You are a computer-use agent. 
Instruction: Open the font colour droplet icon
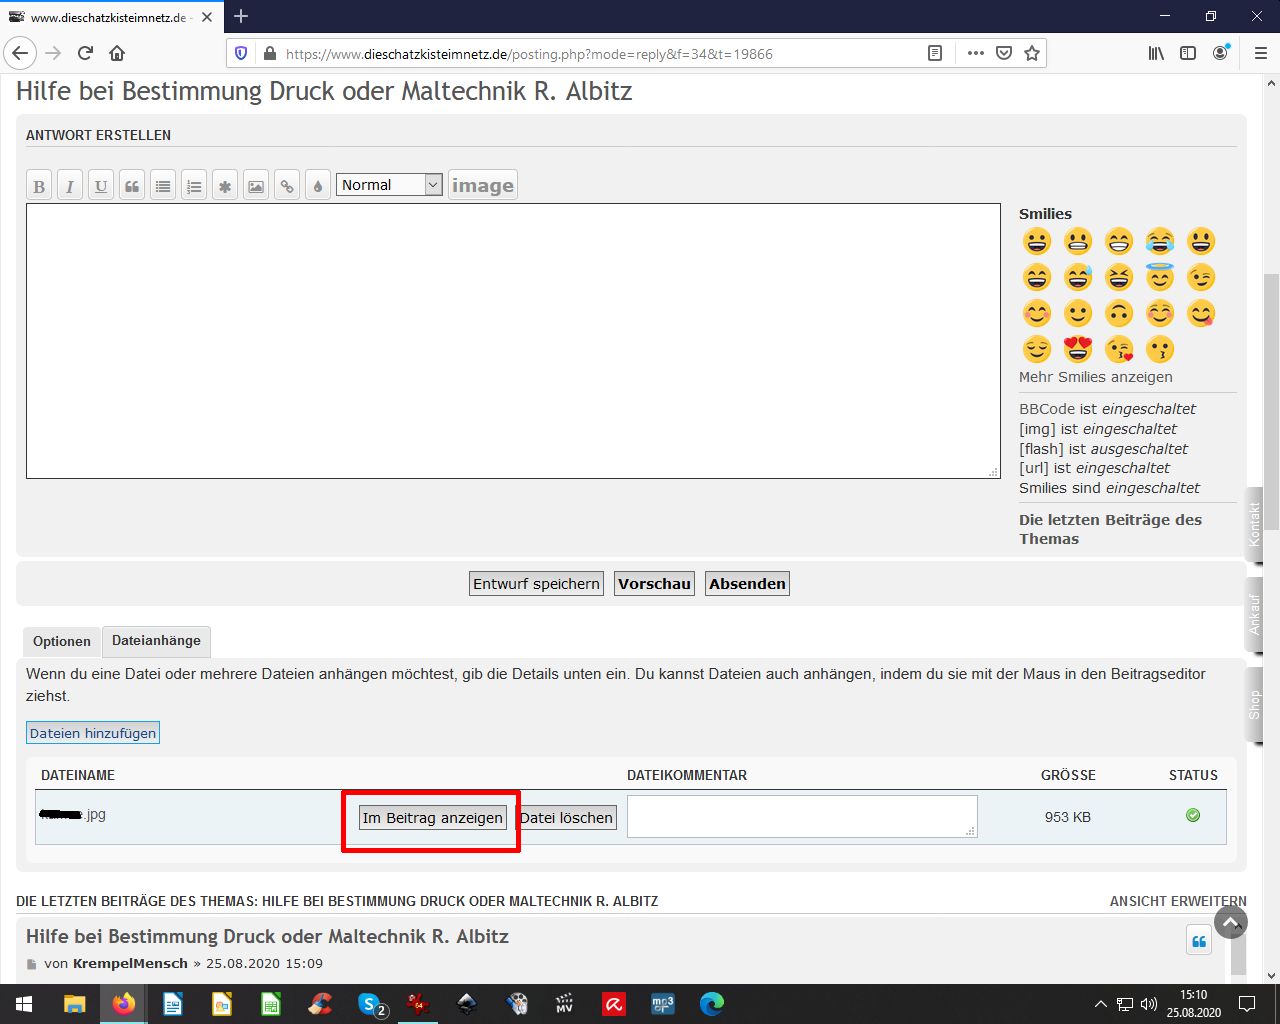(x=318, y=186)
